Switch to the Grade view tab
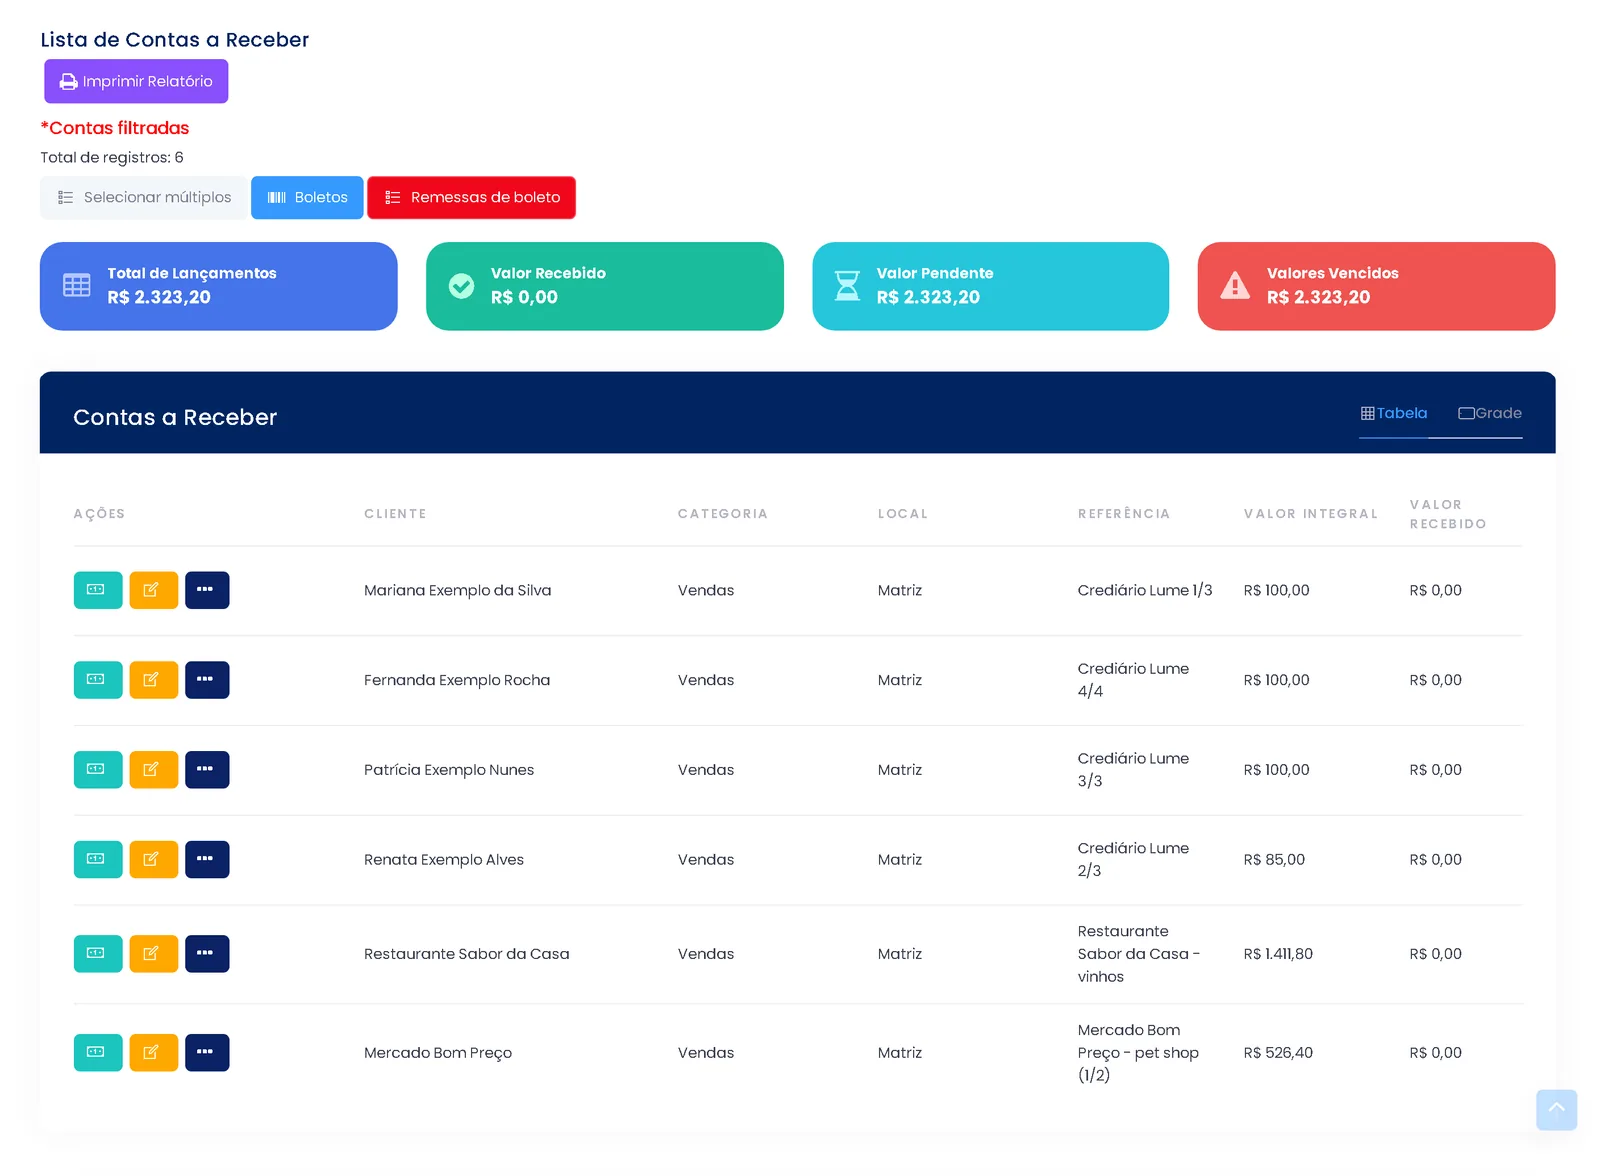This screenshot has width=1600, height=1176. pos(1489,414)
